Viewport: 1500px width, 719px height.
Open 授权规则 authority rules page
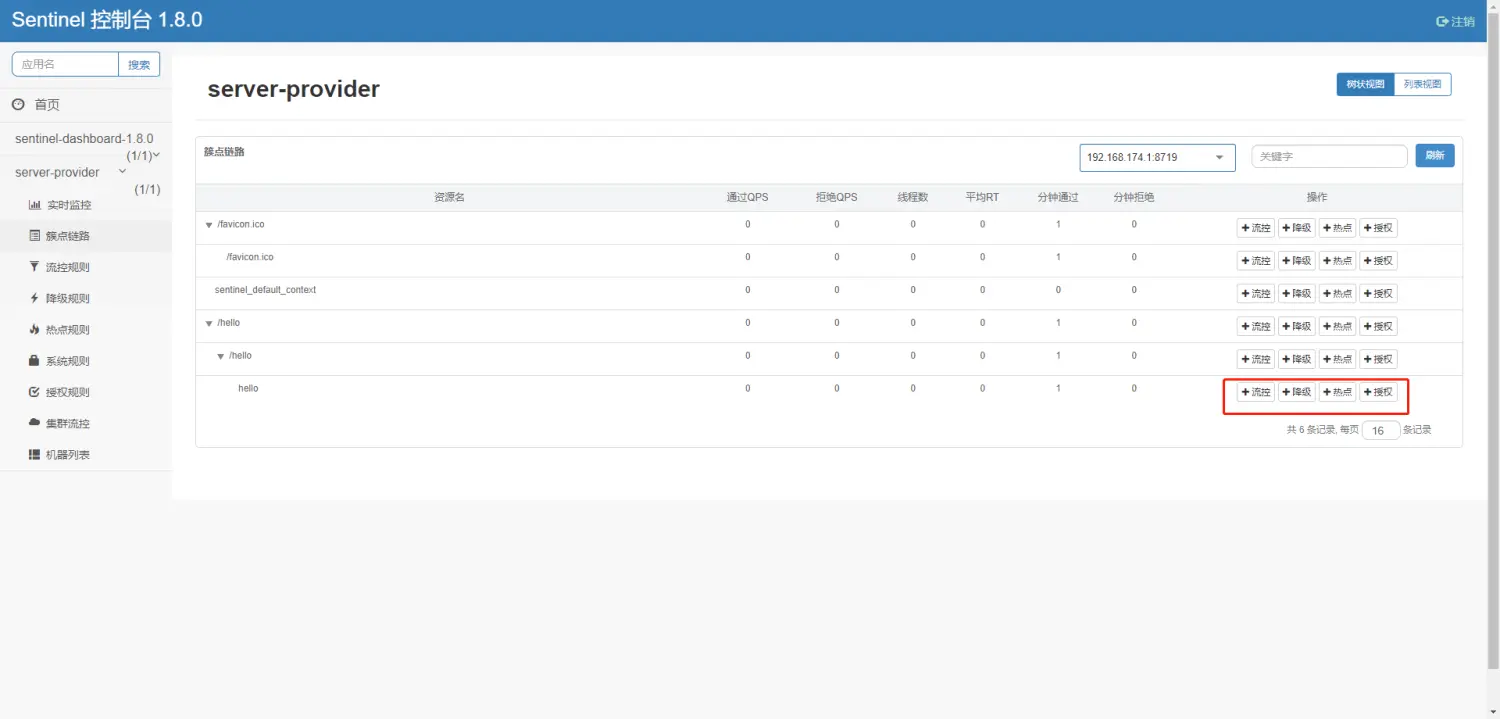[x=60, y=392]
